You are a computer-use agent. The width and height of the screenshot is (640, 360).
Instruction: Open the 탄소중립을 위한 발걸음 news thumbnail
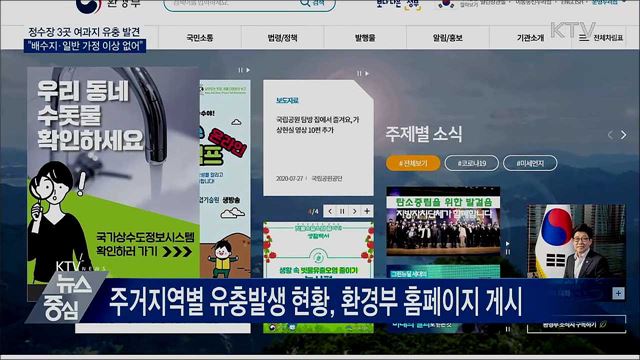pyautogui.click(x=443, y=221)
